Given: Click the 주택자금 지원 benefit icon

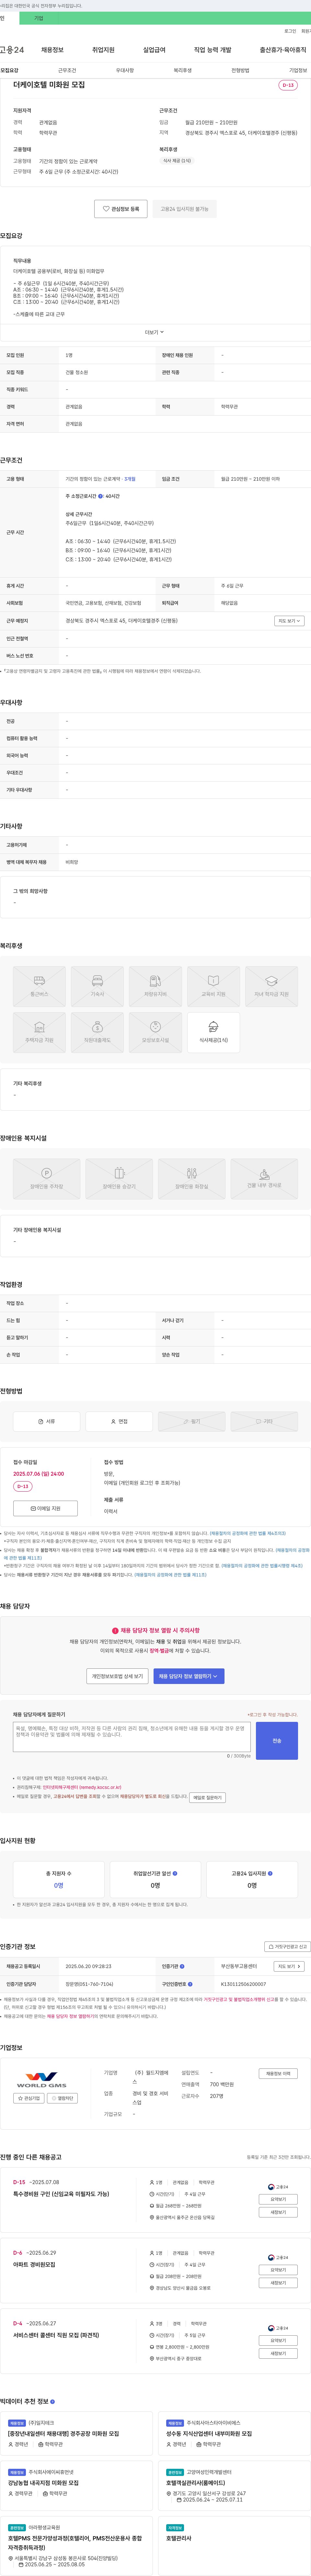Looking at the screenshot, I should pyautogui.click(x=39, y=1032).
